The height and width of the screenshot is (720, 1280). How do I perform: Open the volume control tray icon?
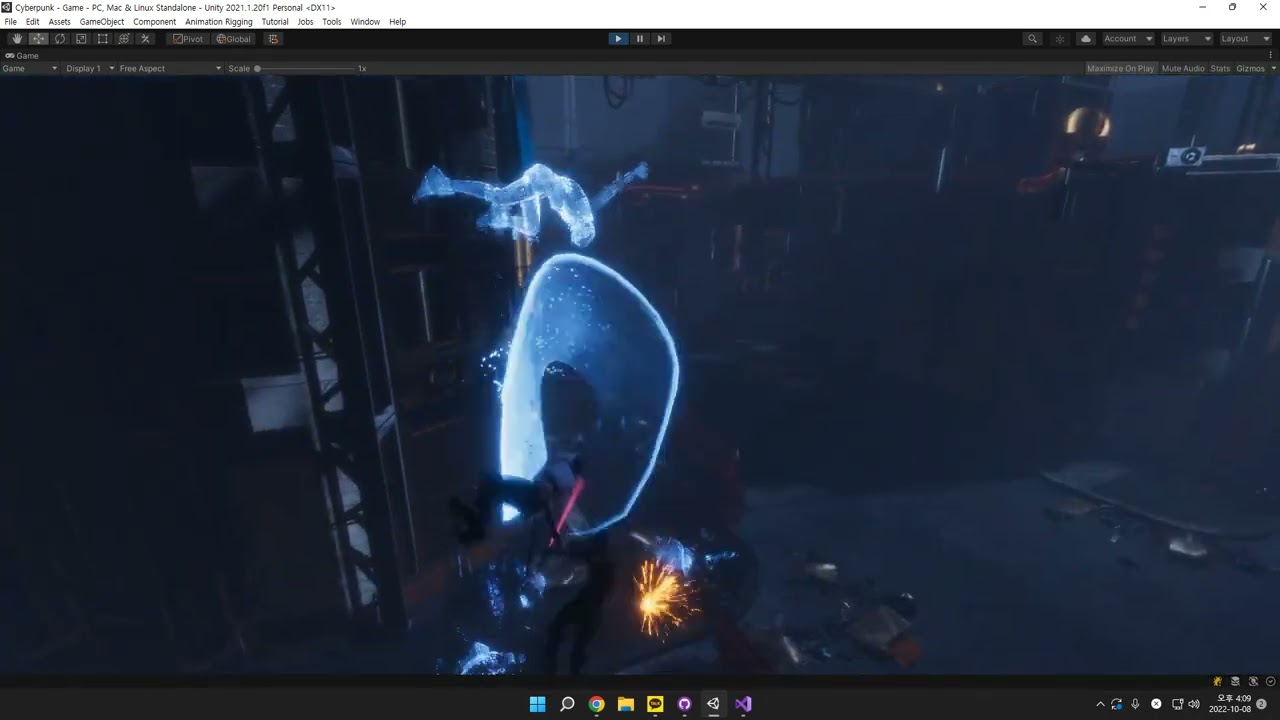1194,704
